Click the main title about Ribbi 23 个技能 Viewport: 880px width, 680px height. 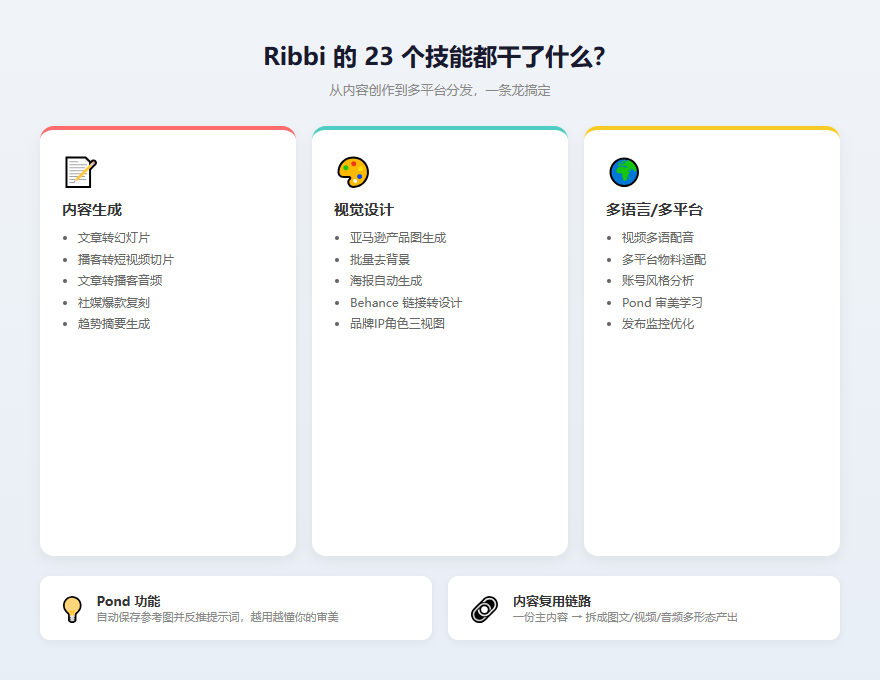pos(434,57)
